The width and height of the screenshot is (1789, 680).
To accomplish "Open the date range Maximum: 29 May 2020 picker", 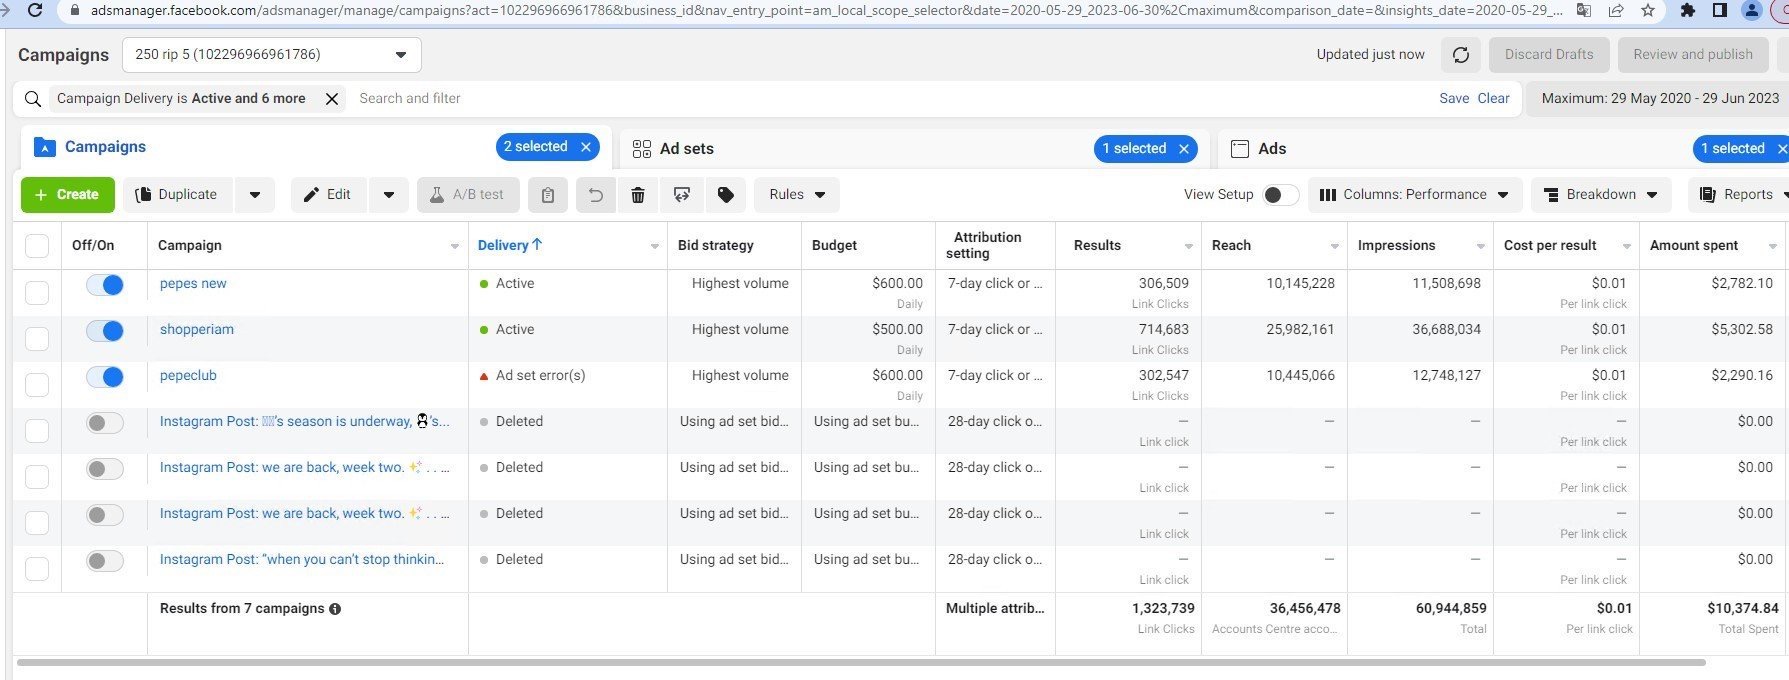I will click(x=1659, y=98).
